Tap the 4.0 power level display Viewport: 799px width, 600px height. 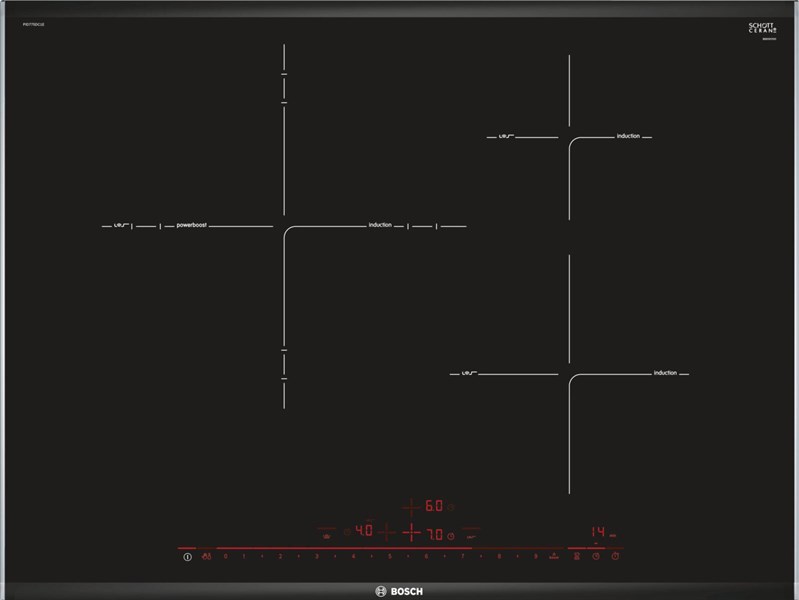[364, 532]
